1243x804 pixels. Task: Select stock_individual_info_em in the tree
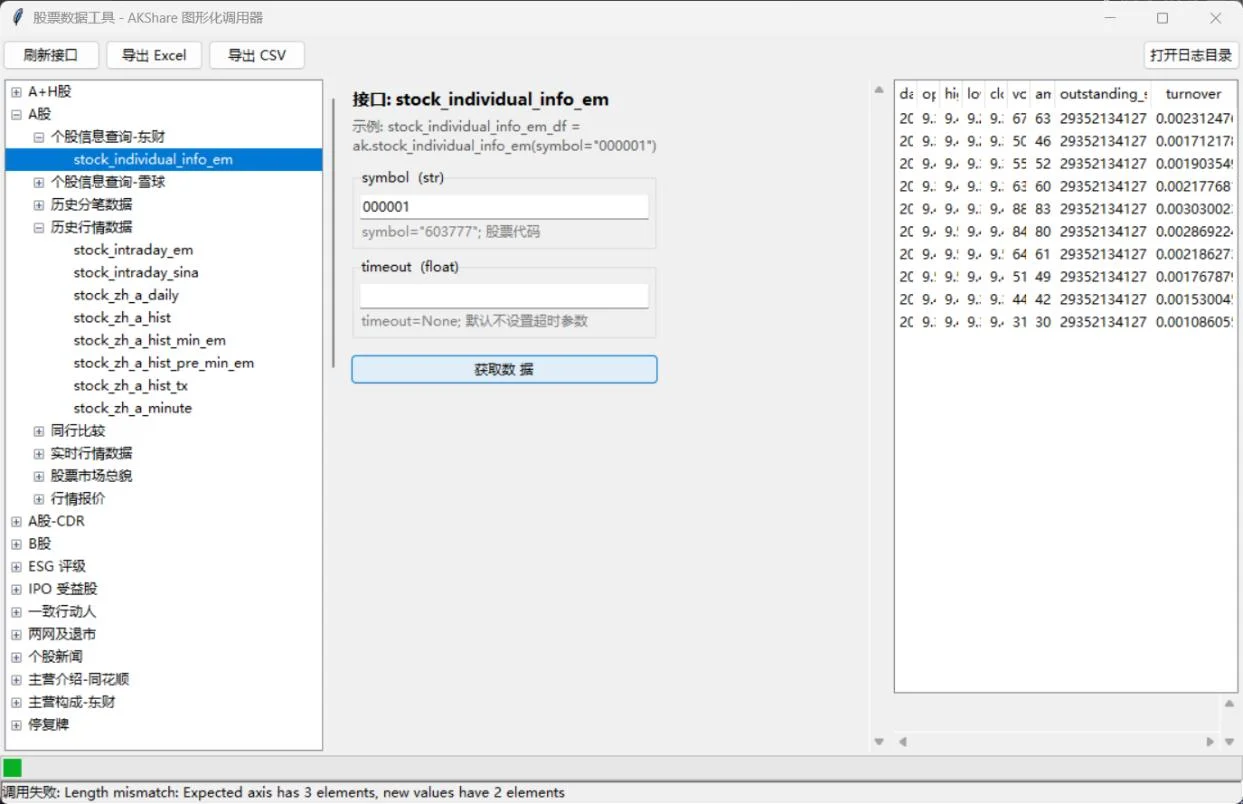point(164,160)
